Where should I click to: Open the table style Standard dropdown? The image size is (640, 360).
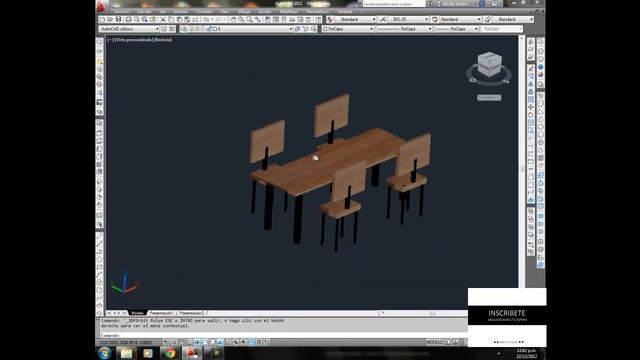pos(460,20)
